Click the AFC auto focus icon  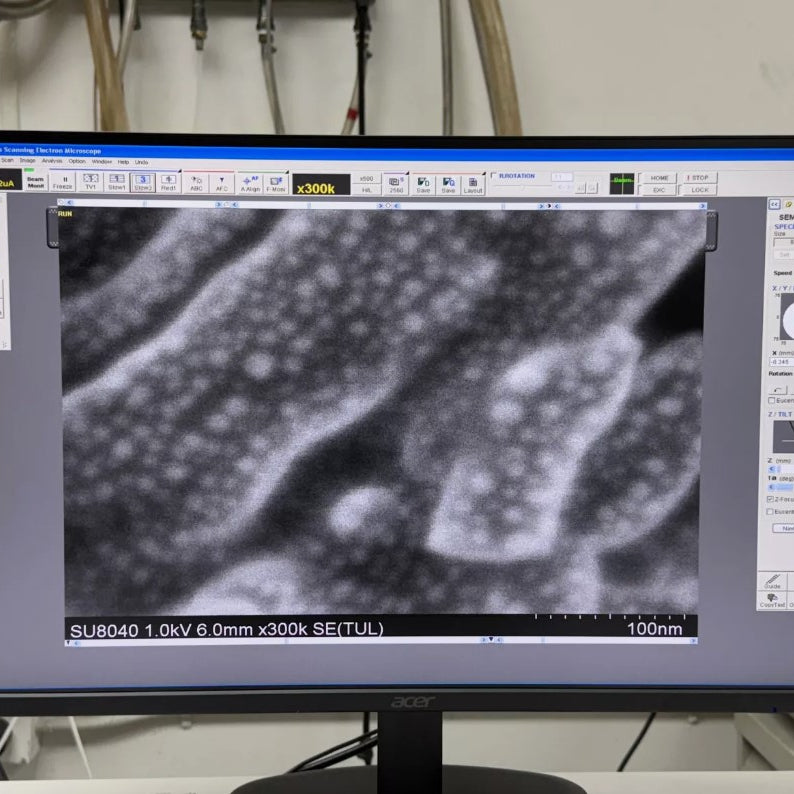click(x=222, y=183)
